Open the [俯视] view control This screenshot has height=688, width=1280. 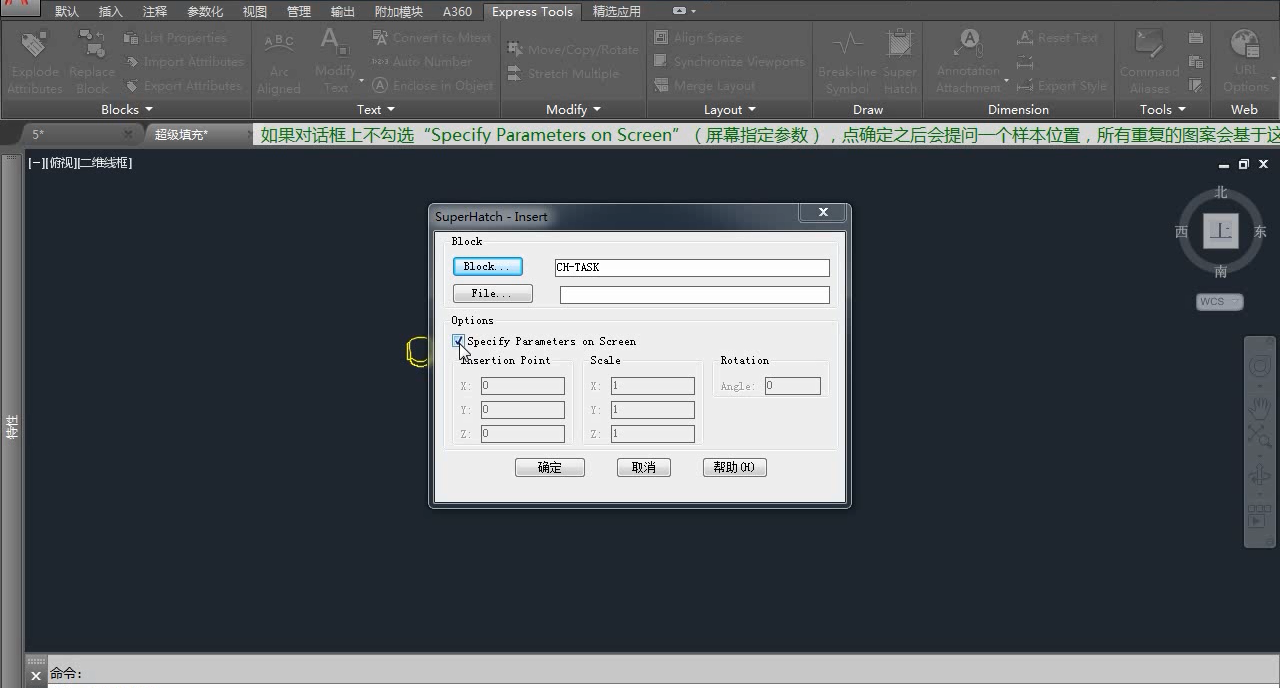click(x=62, y=163)
